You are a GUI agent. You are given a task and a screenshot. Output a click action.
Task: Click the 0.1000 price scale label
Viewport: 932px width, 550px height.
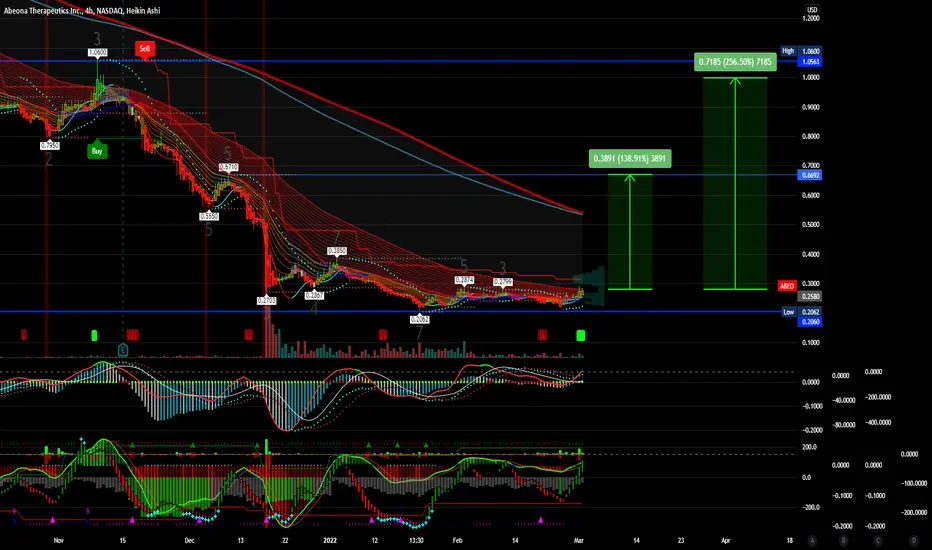click(x=811, y=342)
